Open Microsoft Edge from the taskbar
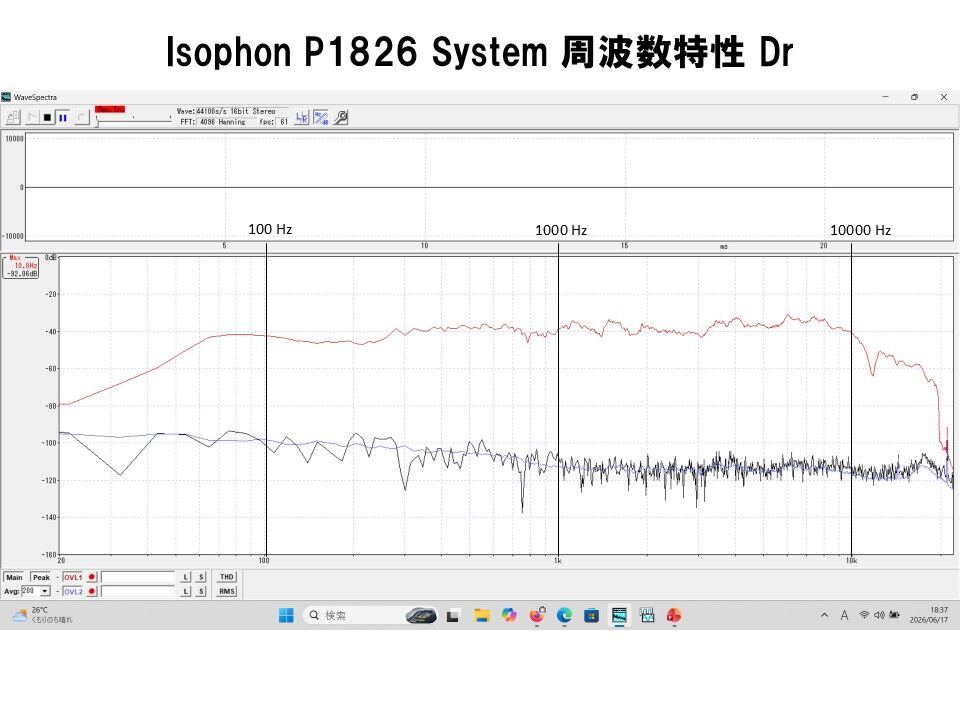 coord(564,615)
